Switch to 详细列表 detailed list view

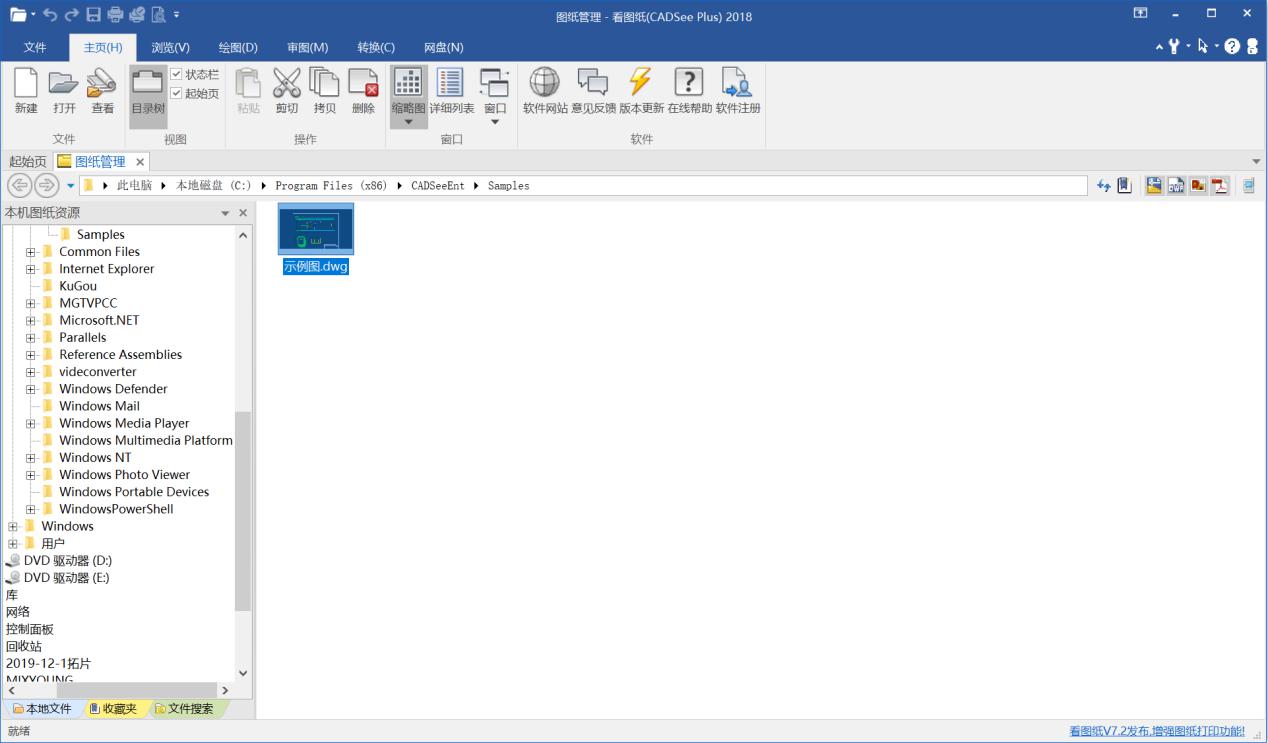[451, 90]
